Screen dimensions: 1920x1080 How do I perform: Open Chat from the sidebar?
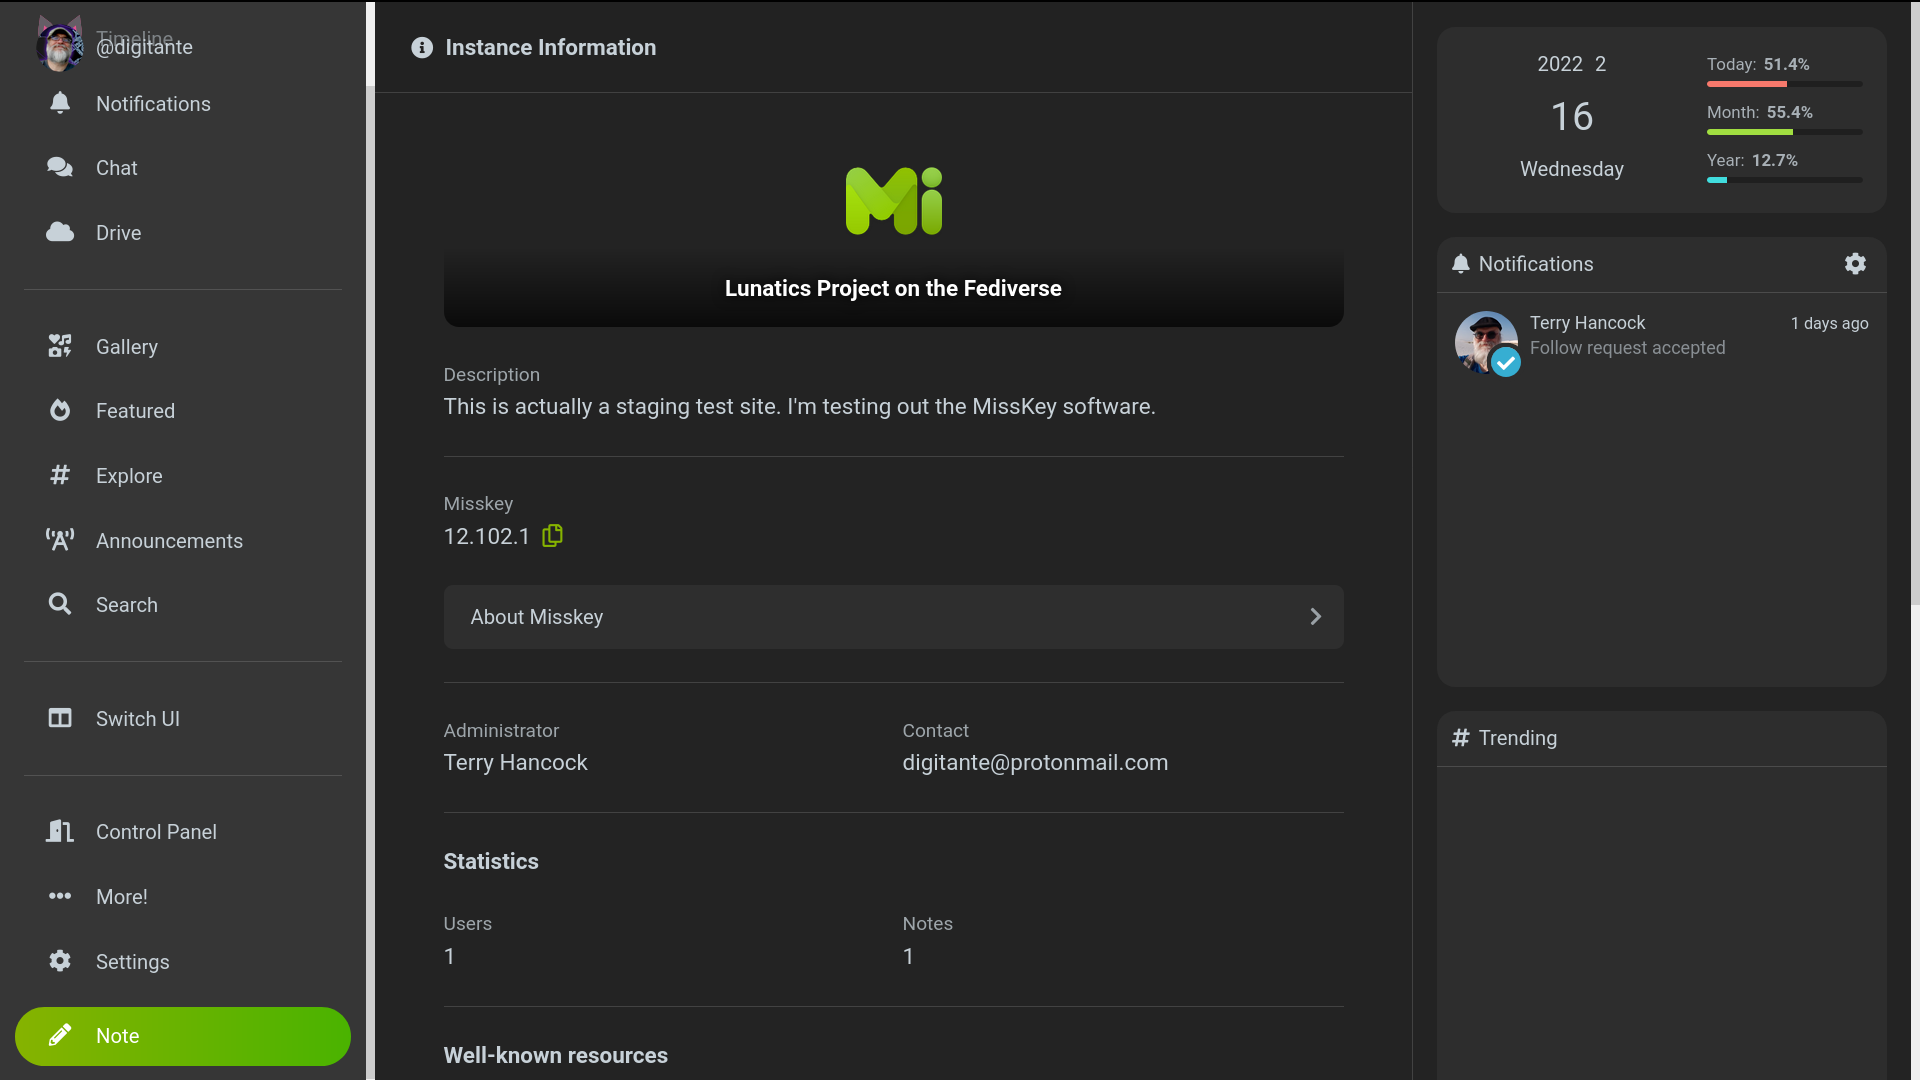click(116, 168)
